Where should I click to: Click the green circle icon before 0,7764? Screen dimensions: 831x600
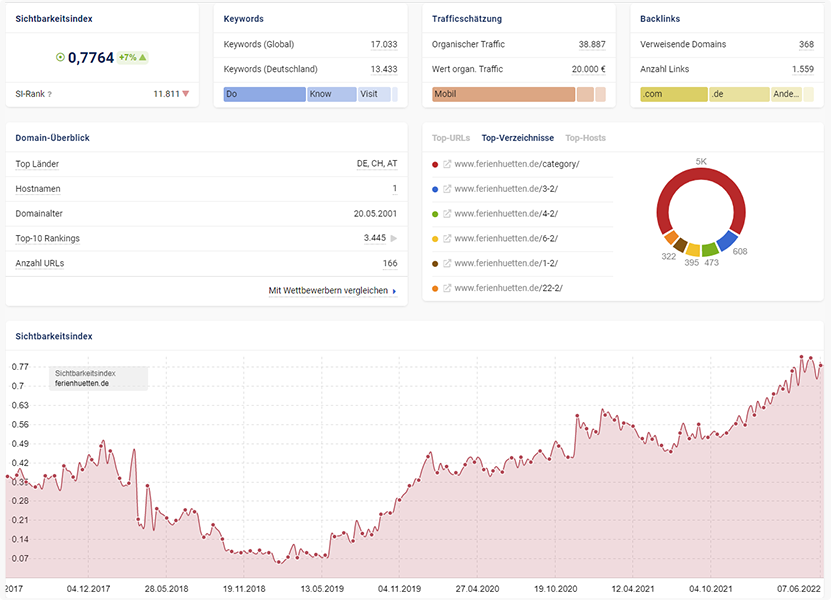[60, 57]
